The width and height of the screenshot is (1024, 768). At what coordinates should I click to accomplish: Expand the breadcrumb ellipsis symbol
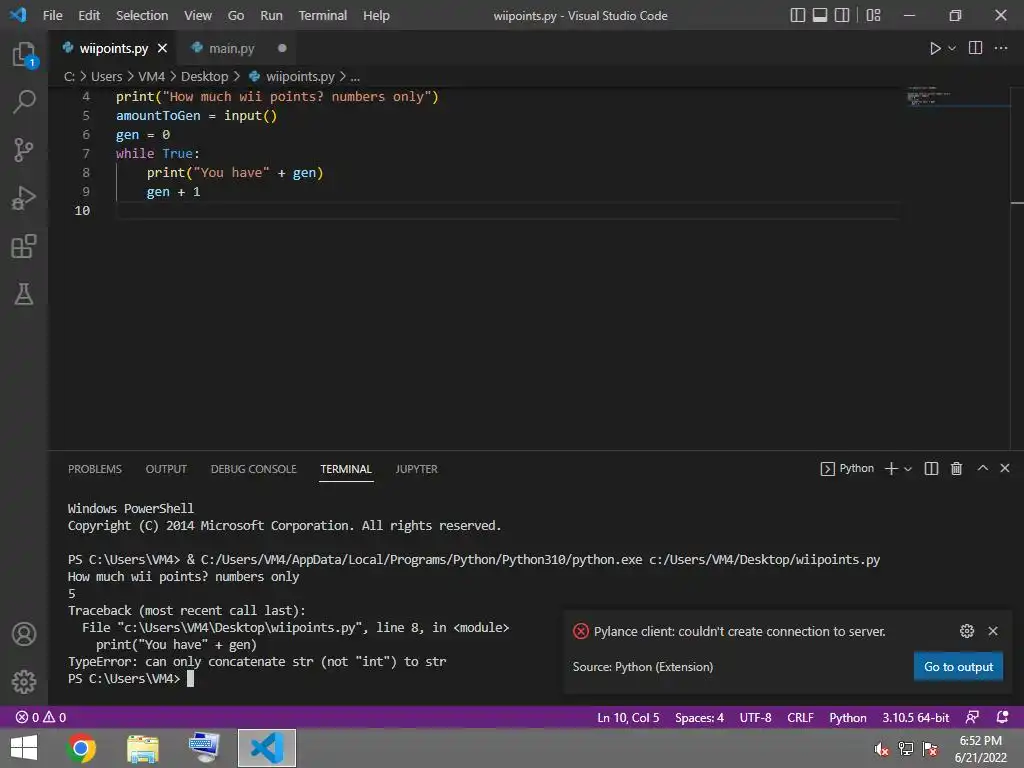355,76
